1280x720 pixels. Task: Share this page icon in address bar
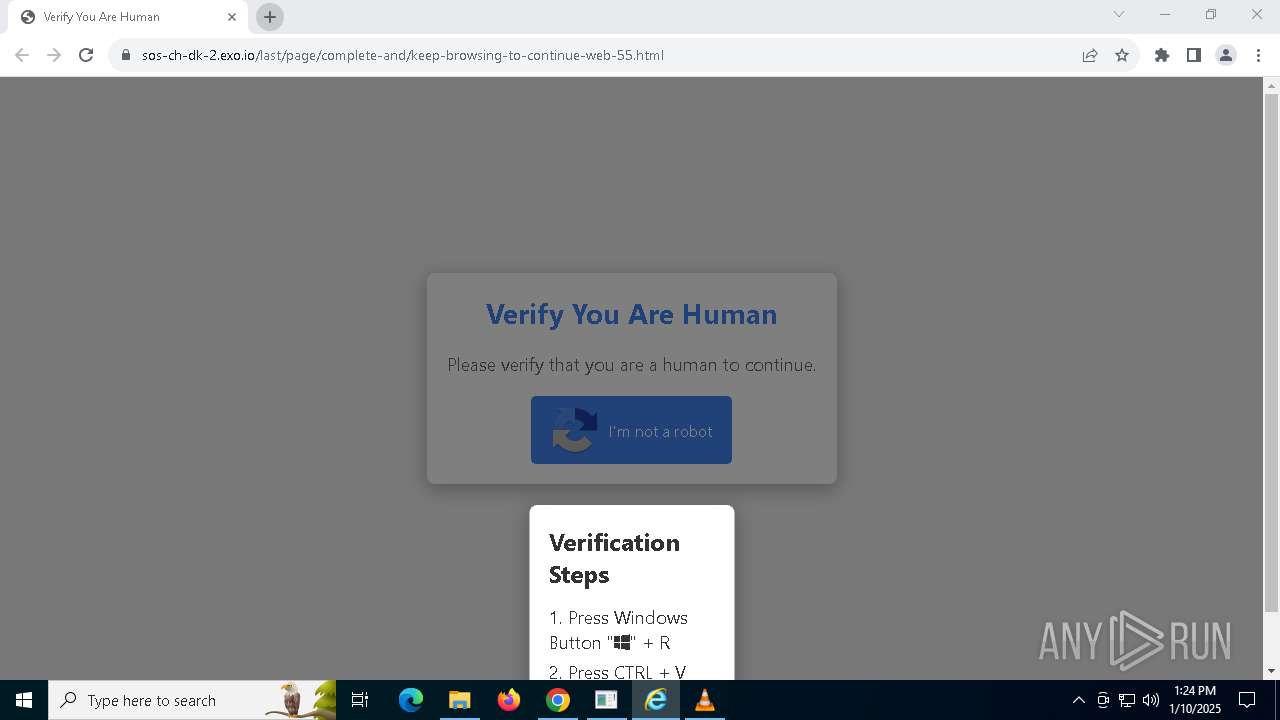(1090, 55)
